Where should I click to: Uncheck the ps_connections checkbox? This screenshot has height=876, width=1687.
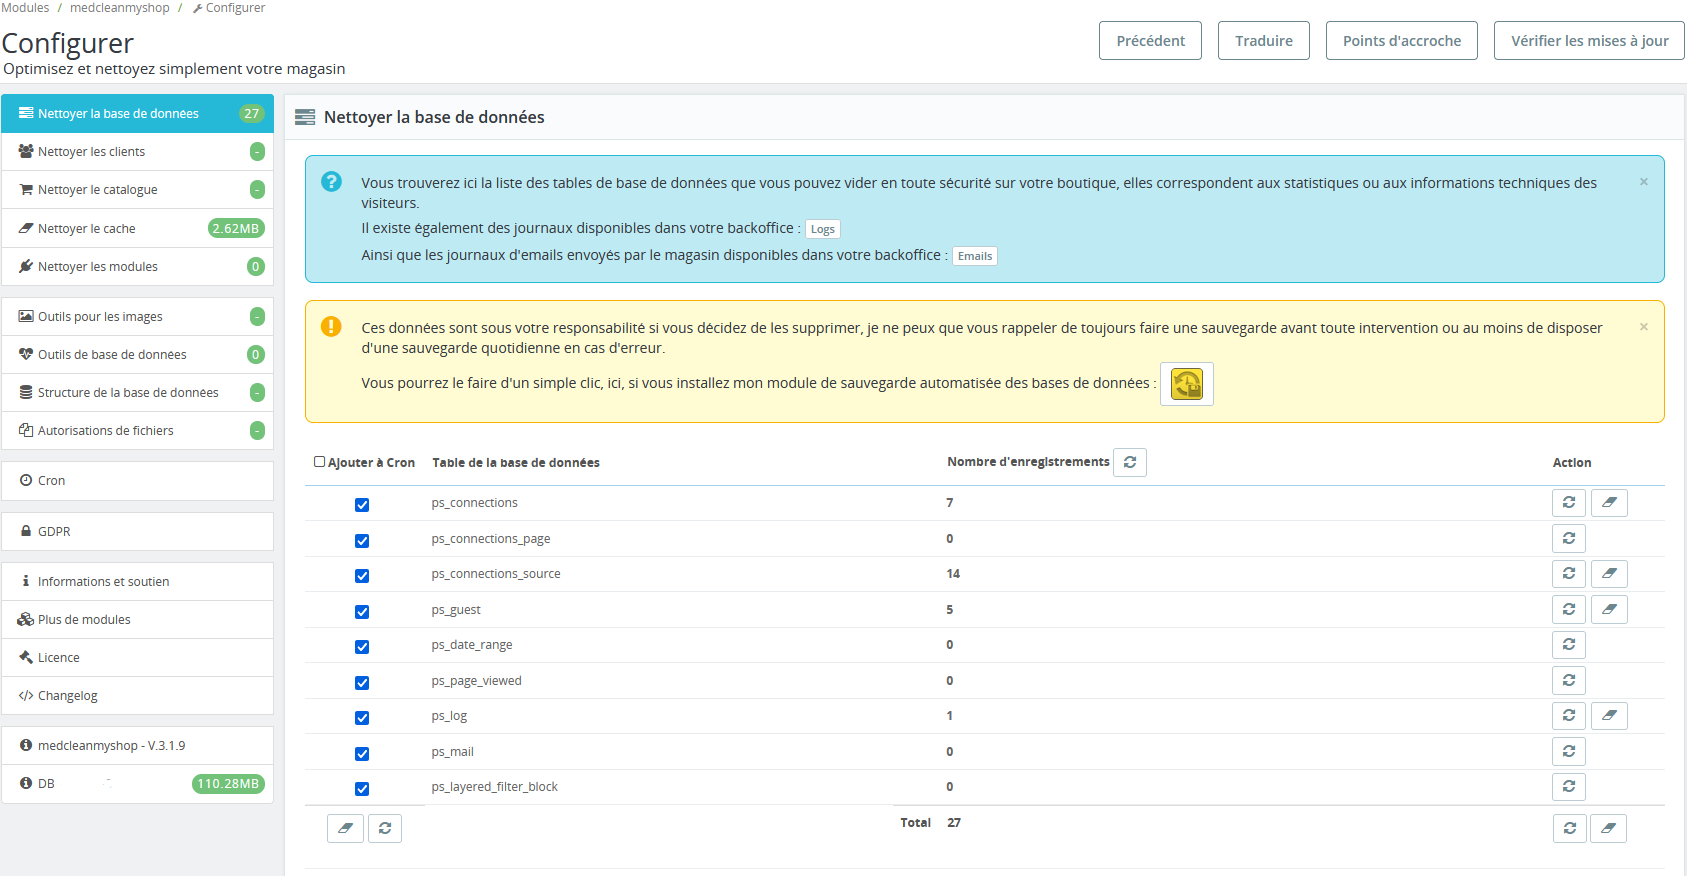tap(362, 505)
